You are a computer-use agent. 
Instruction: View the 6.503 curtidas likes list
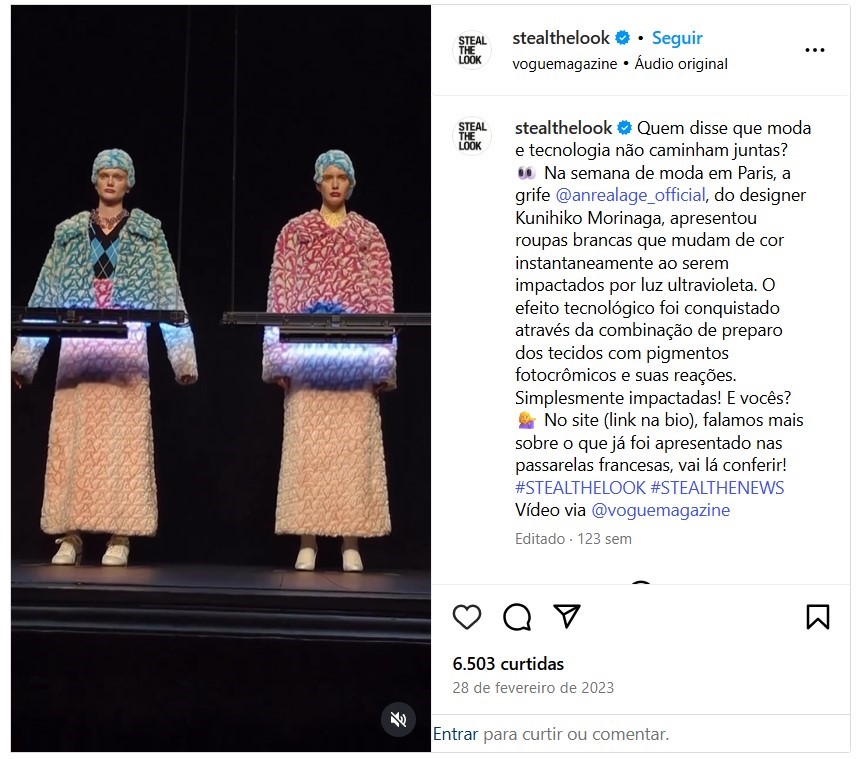coord(508,664)
